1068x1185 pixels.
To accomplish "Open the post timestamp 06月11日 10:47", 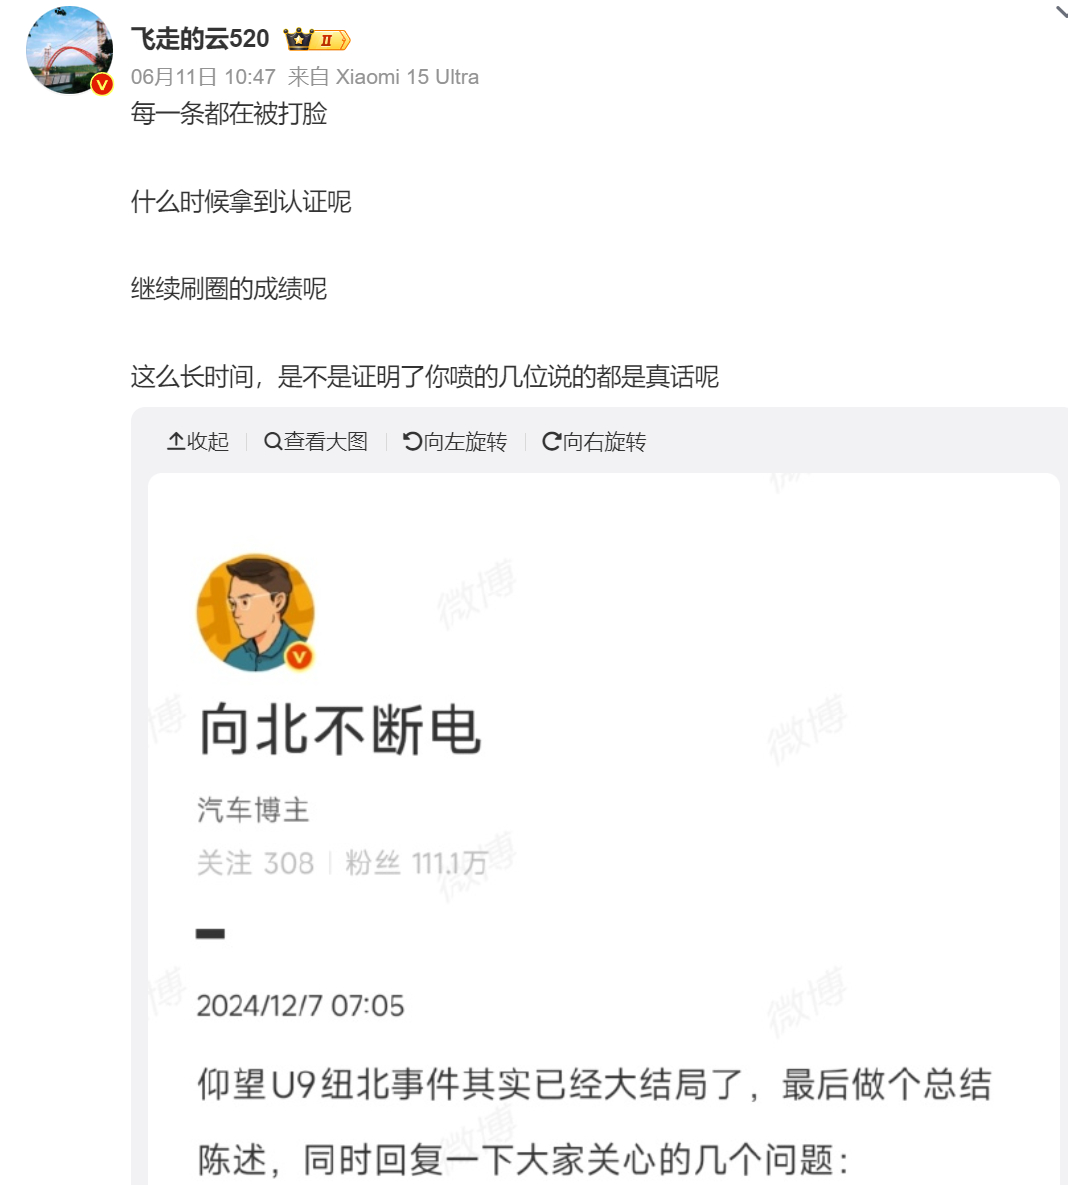I will [x=203, y=77].
